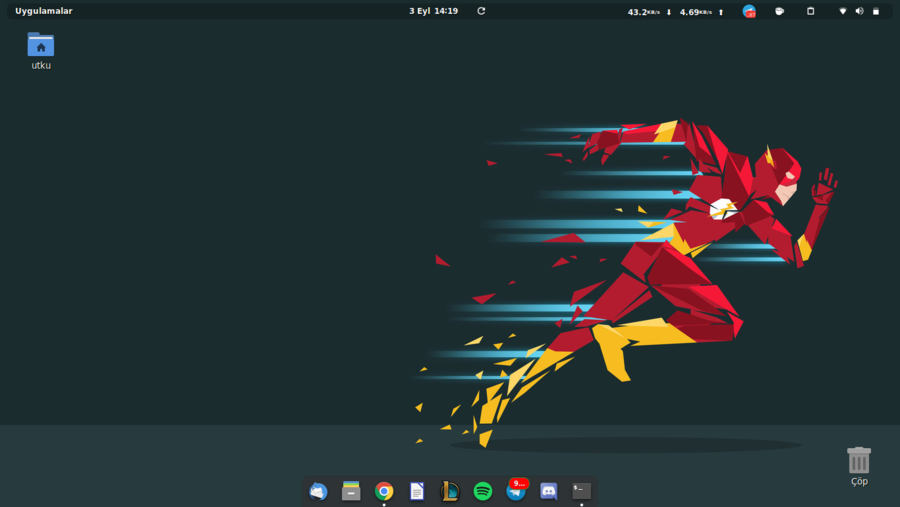Open the Uygulamalar menu
Screen dimensions: 900x507
pyautogui.click(x=44, y=11)
